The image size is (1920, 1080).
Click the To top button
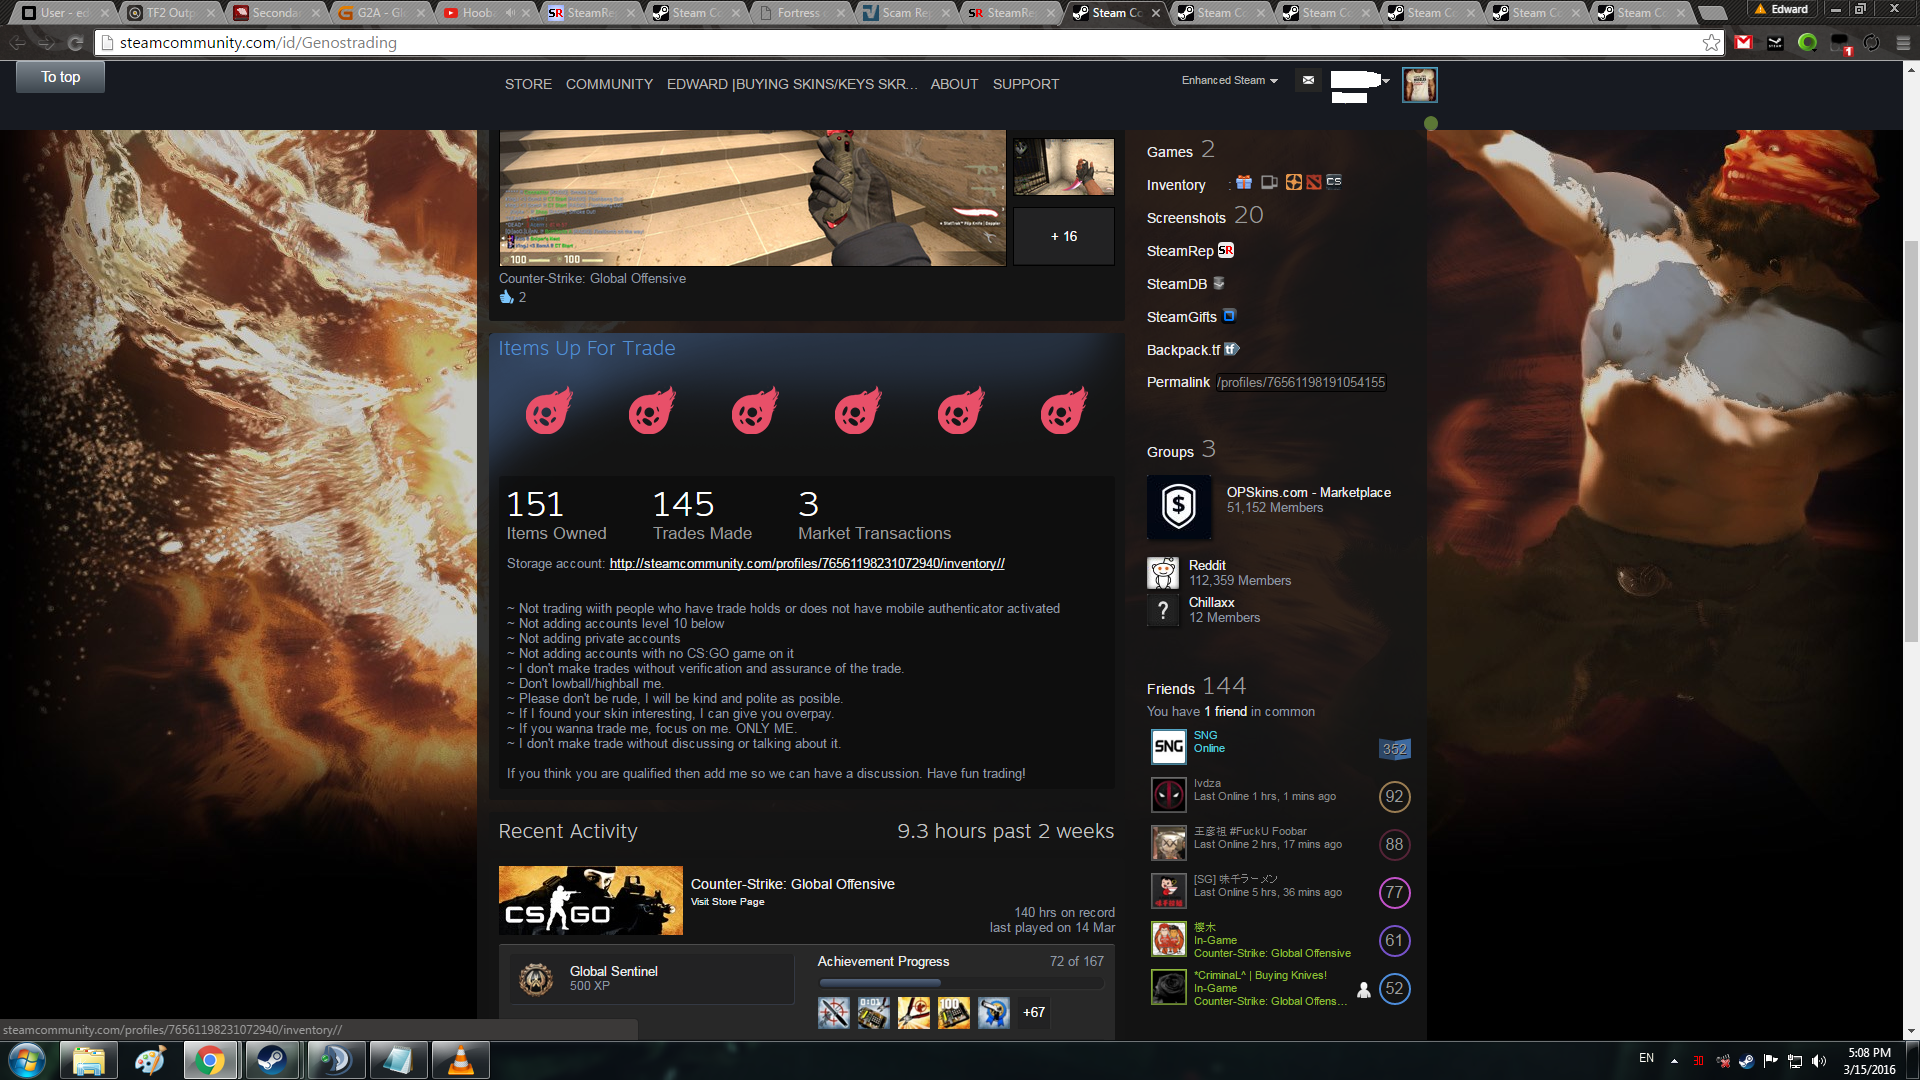(60, 77)
